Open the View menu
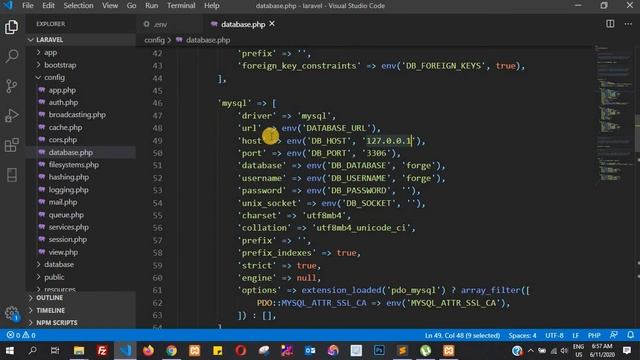Screen dimensions: 640x360 point(110,6)
